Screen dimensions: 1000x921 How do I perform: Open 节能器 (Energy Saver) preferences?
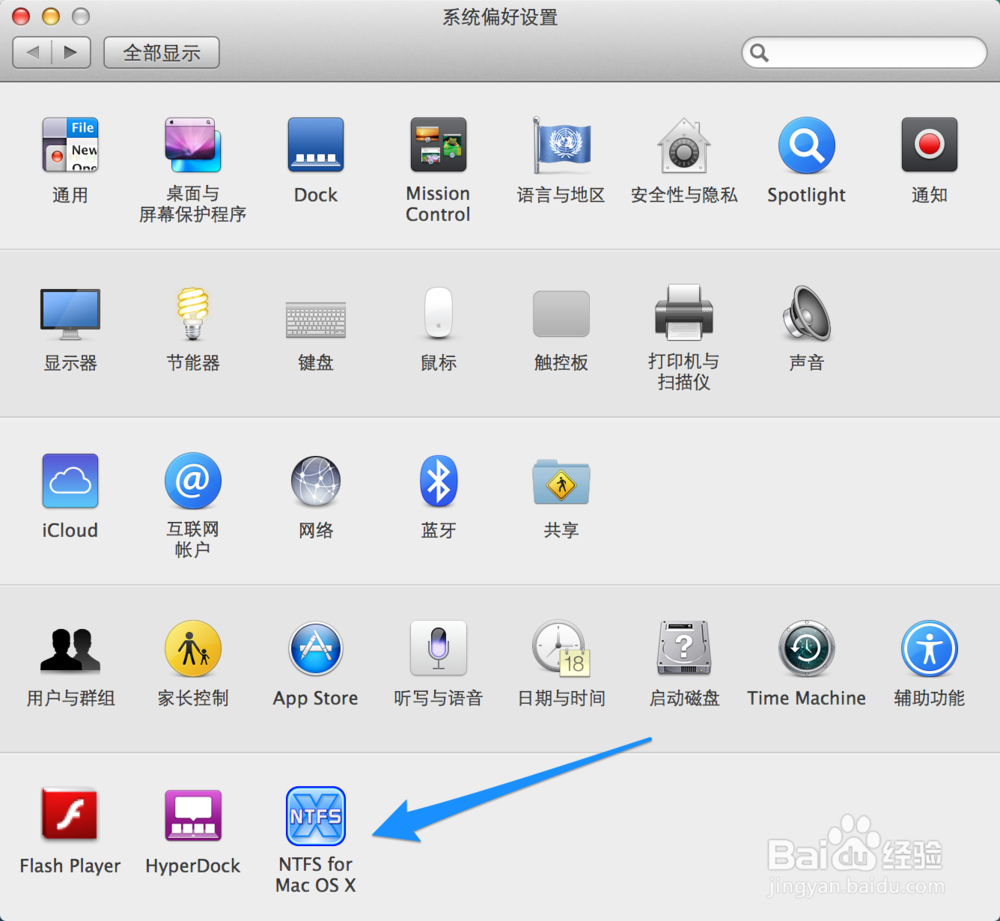coord(192,314)
